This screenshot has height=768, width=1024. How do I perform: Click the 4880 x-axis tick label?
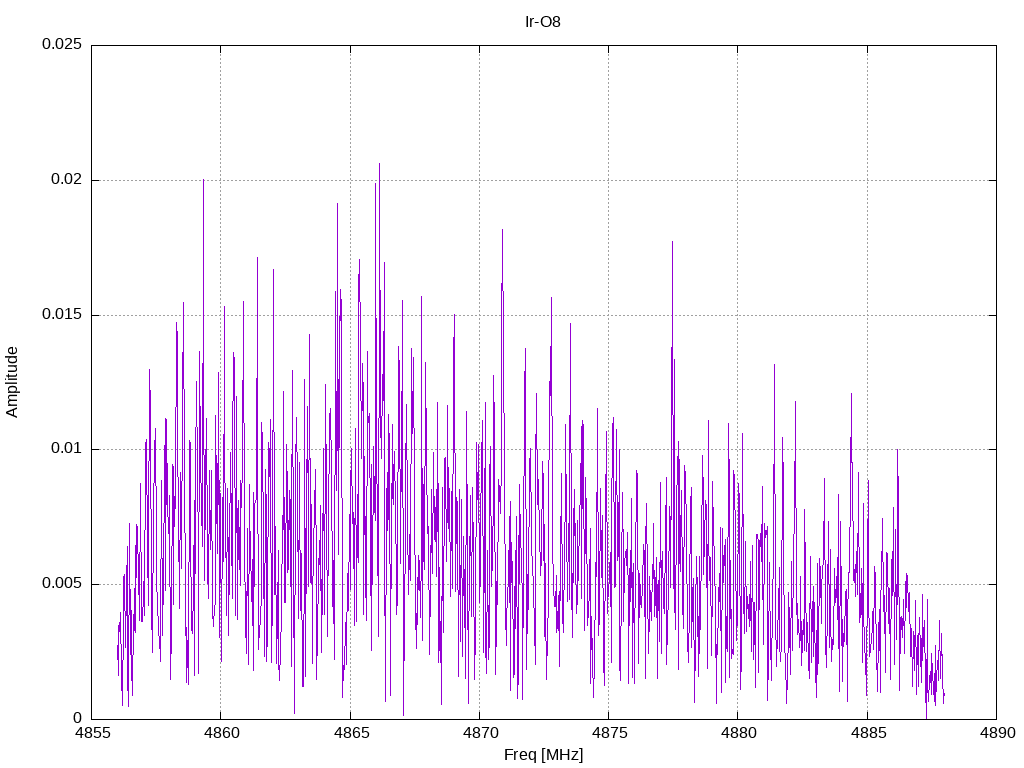click(739, 733)
